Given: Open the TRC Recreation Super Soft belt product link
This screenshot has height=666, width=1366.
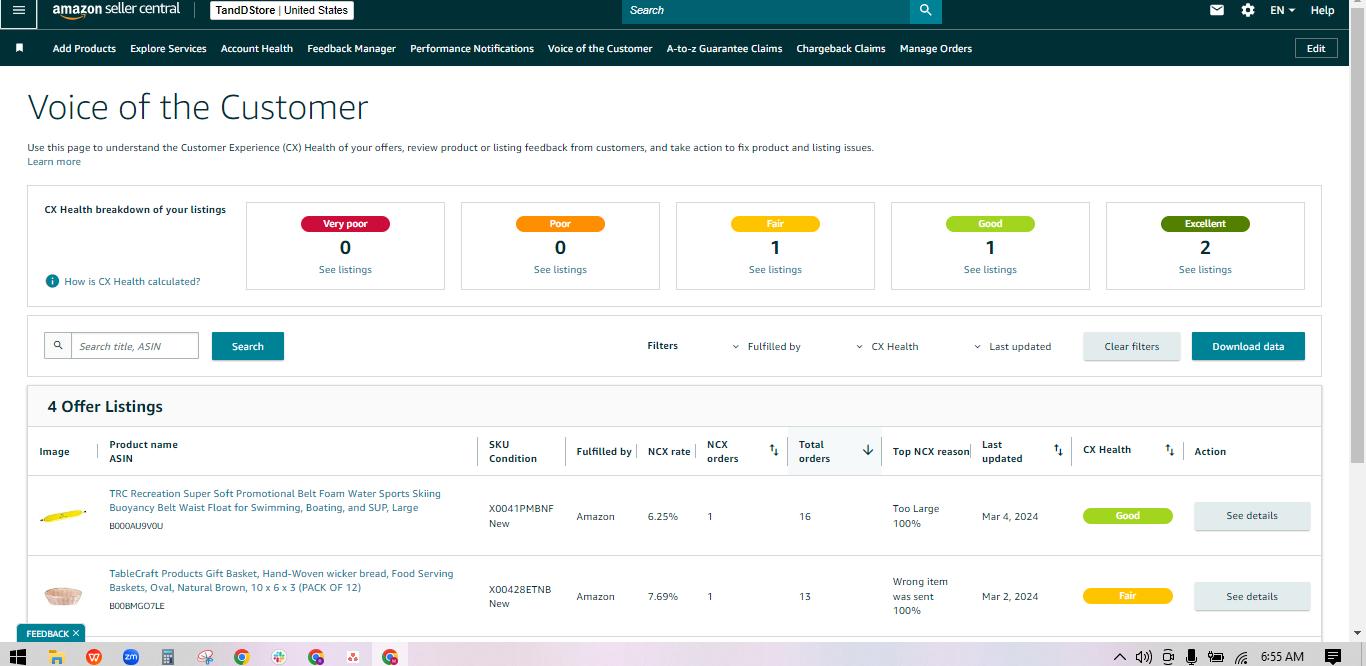Looking at the screenshot, I should click(275, 501).
